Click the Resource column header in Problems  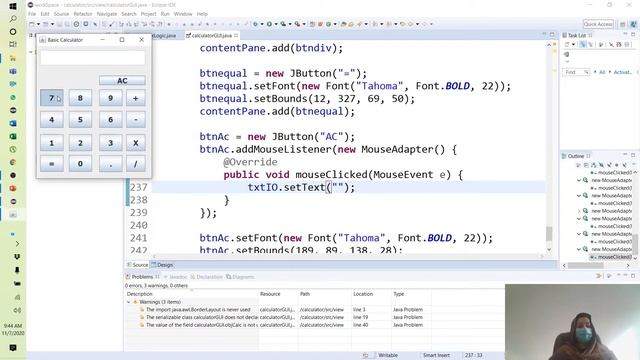(270, 294)
